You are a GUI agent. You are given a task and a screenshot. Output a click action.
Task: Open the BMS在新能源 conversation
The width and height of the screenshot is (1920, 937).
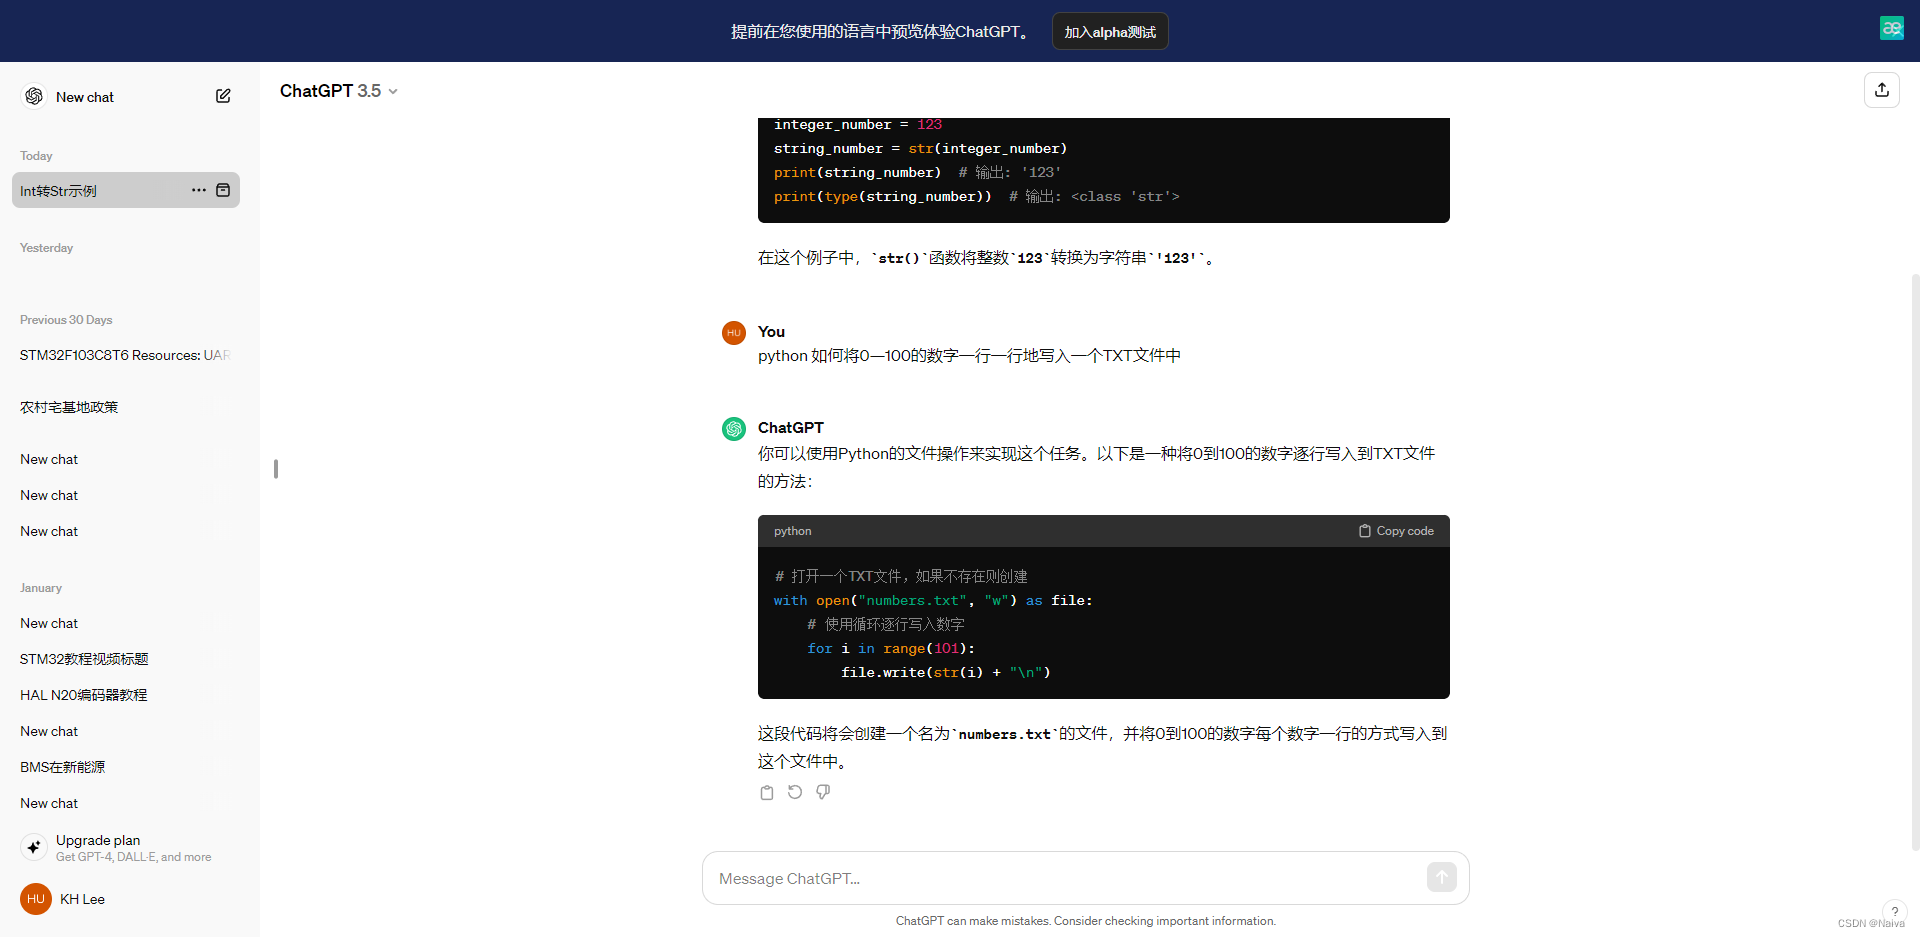click(125, 767)
